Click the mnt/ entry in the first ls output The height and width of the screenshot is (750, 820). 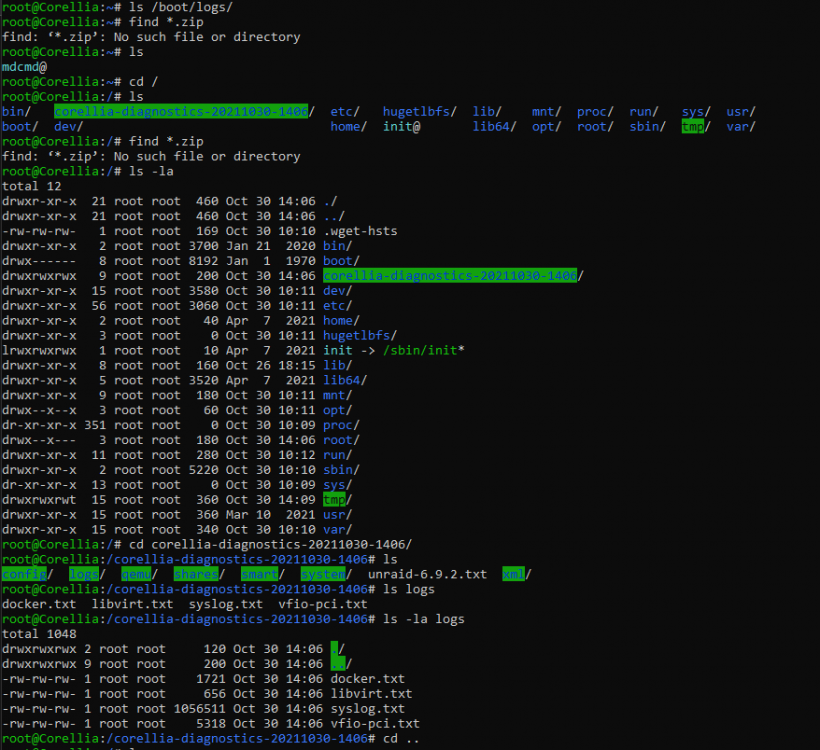pos(546,111)
